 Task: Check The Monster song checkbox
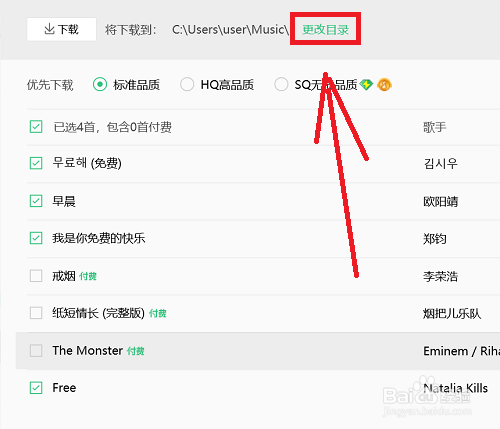[36, 351]
